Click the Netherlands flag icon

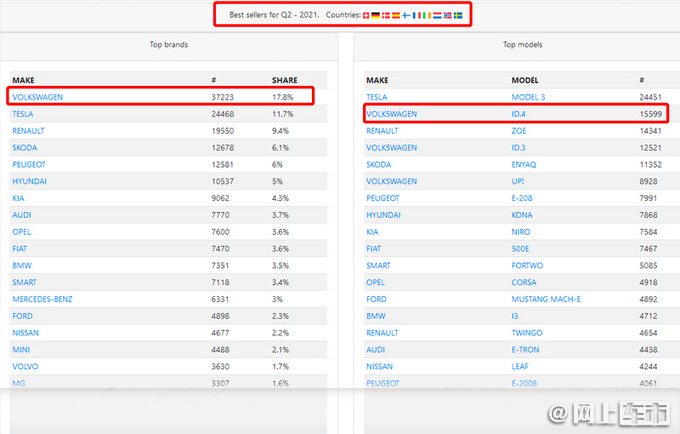click(437, 15)
